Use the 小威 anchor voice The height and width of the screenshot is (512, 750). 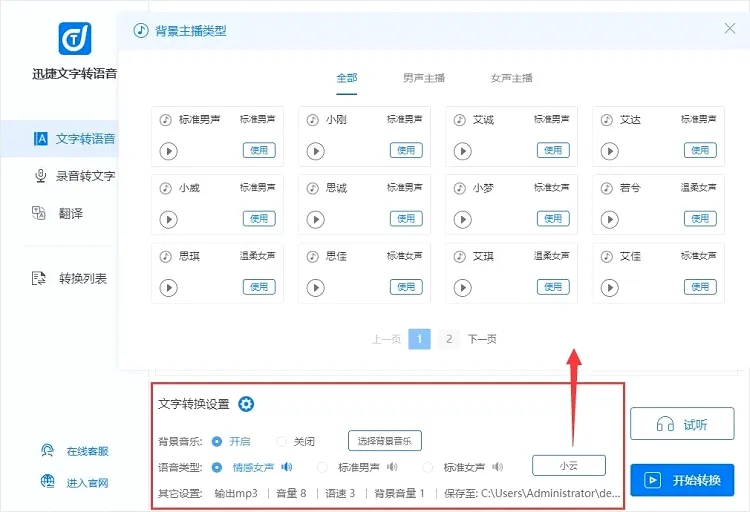259,219
